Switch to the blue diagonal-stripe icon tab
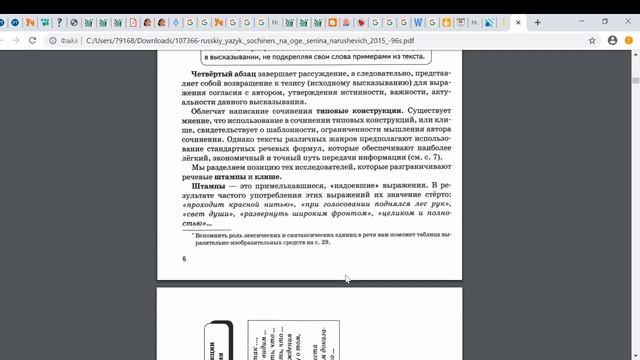This screenshot has width=640, height=360. [489, 23]
